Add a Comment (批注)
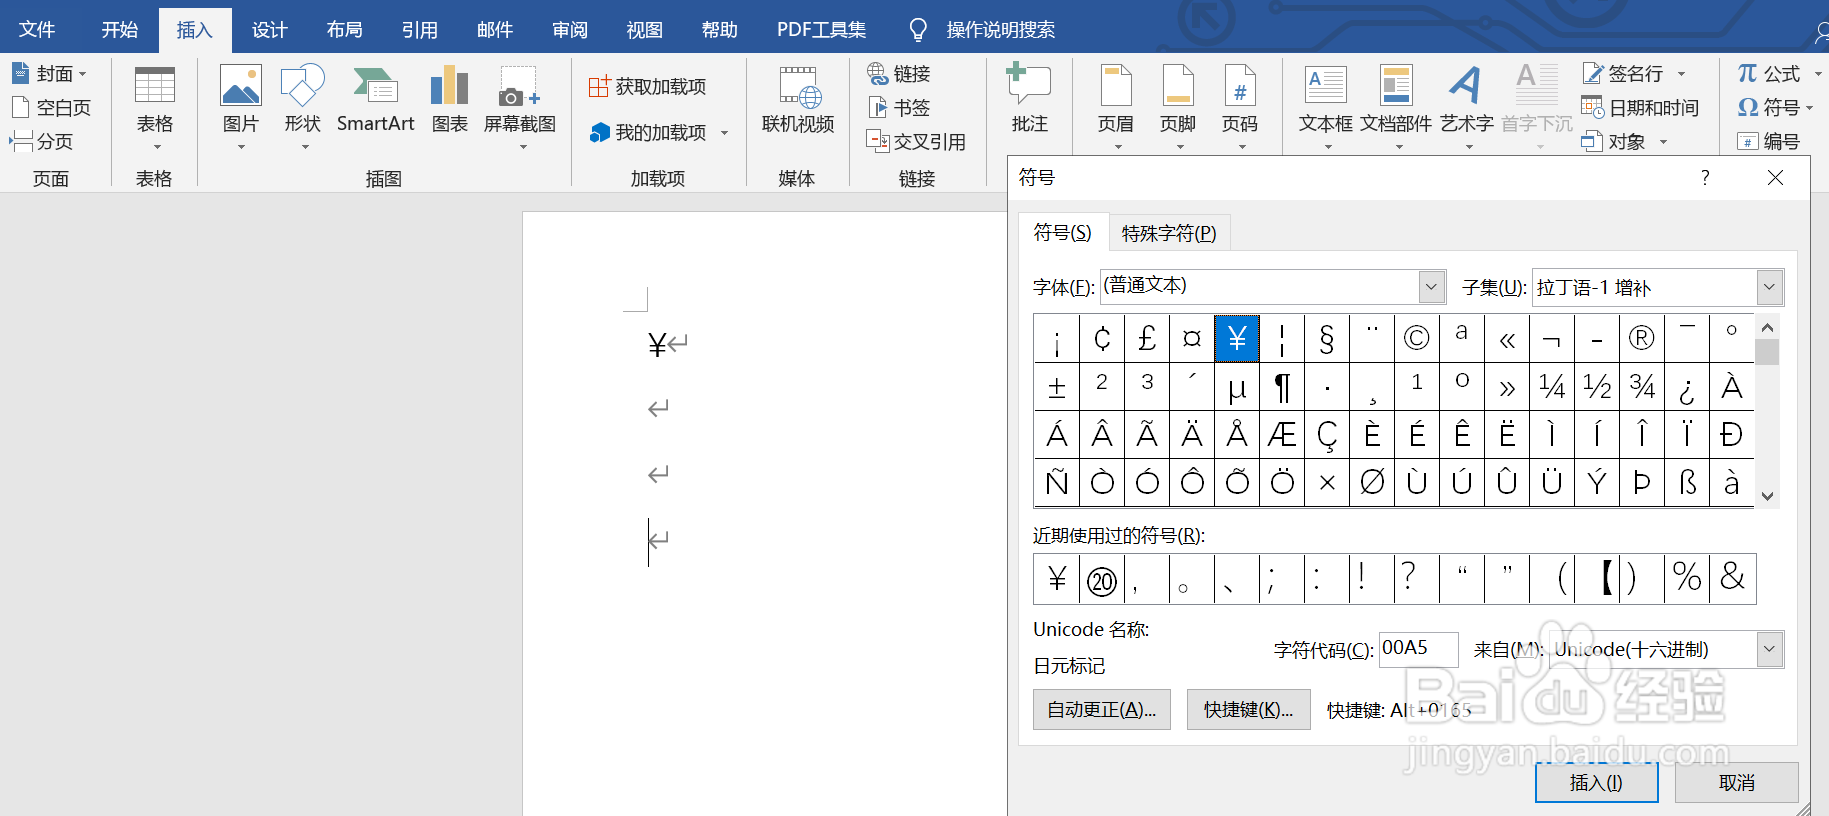 tap(1029, 100)
